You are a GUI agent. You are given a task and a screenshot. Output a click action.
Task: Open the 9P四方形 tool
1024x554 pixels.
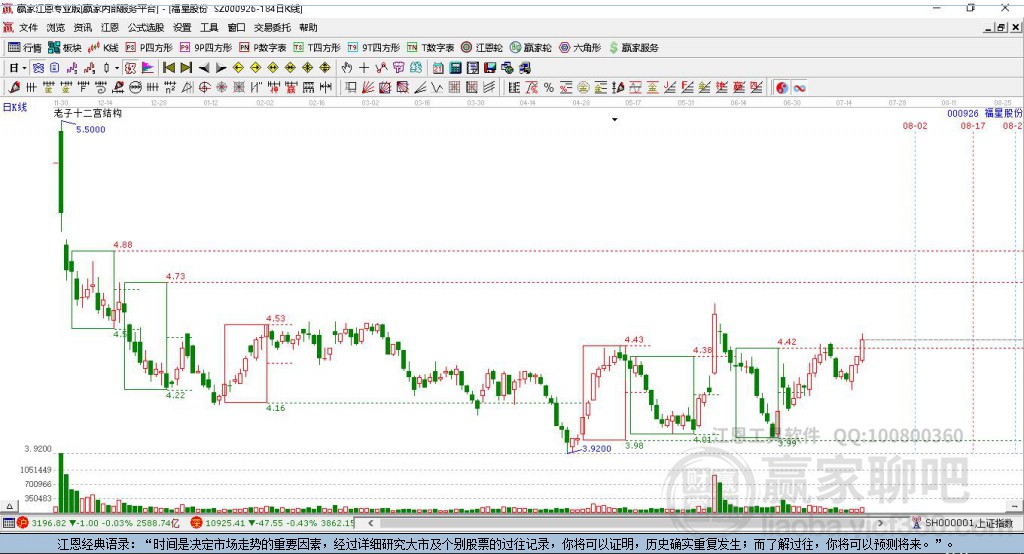click(206, 48)
